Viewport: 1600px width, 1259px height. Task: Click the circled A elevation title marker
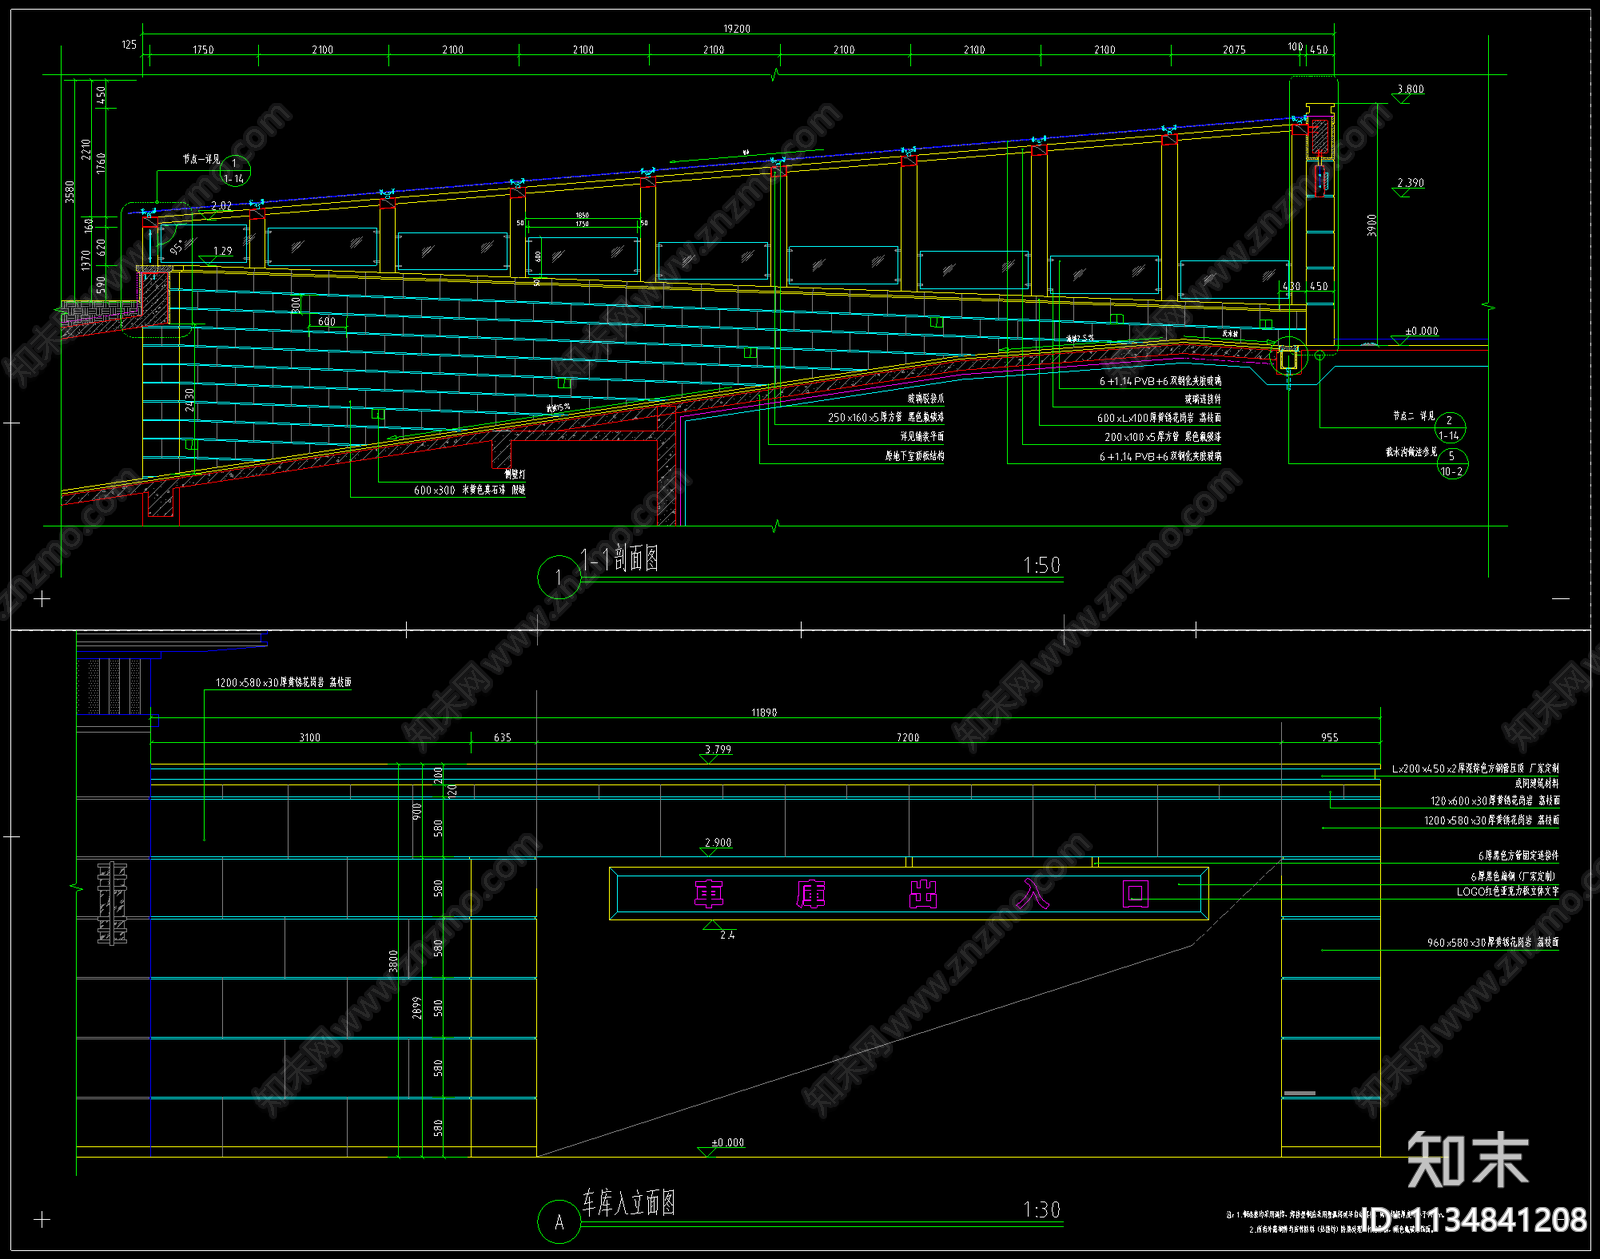click(558, 1221)
